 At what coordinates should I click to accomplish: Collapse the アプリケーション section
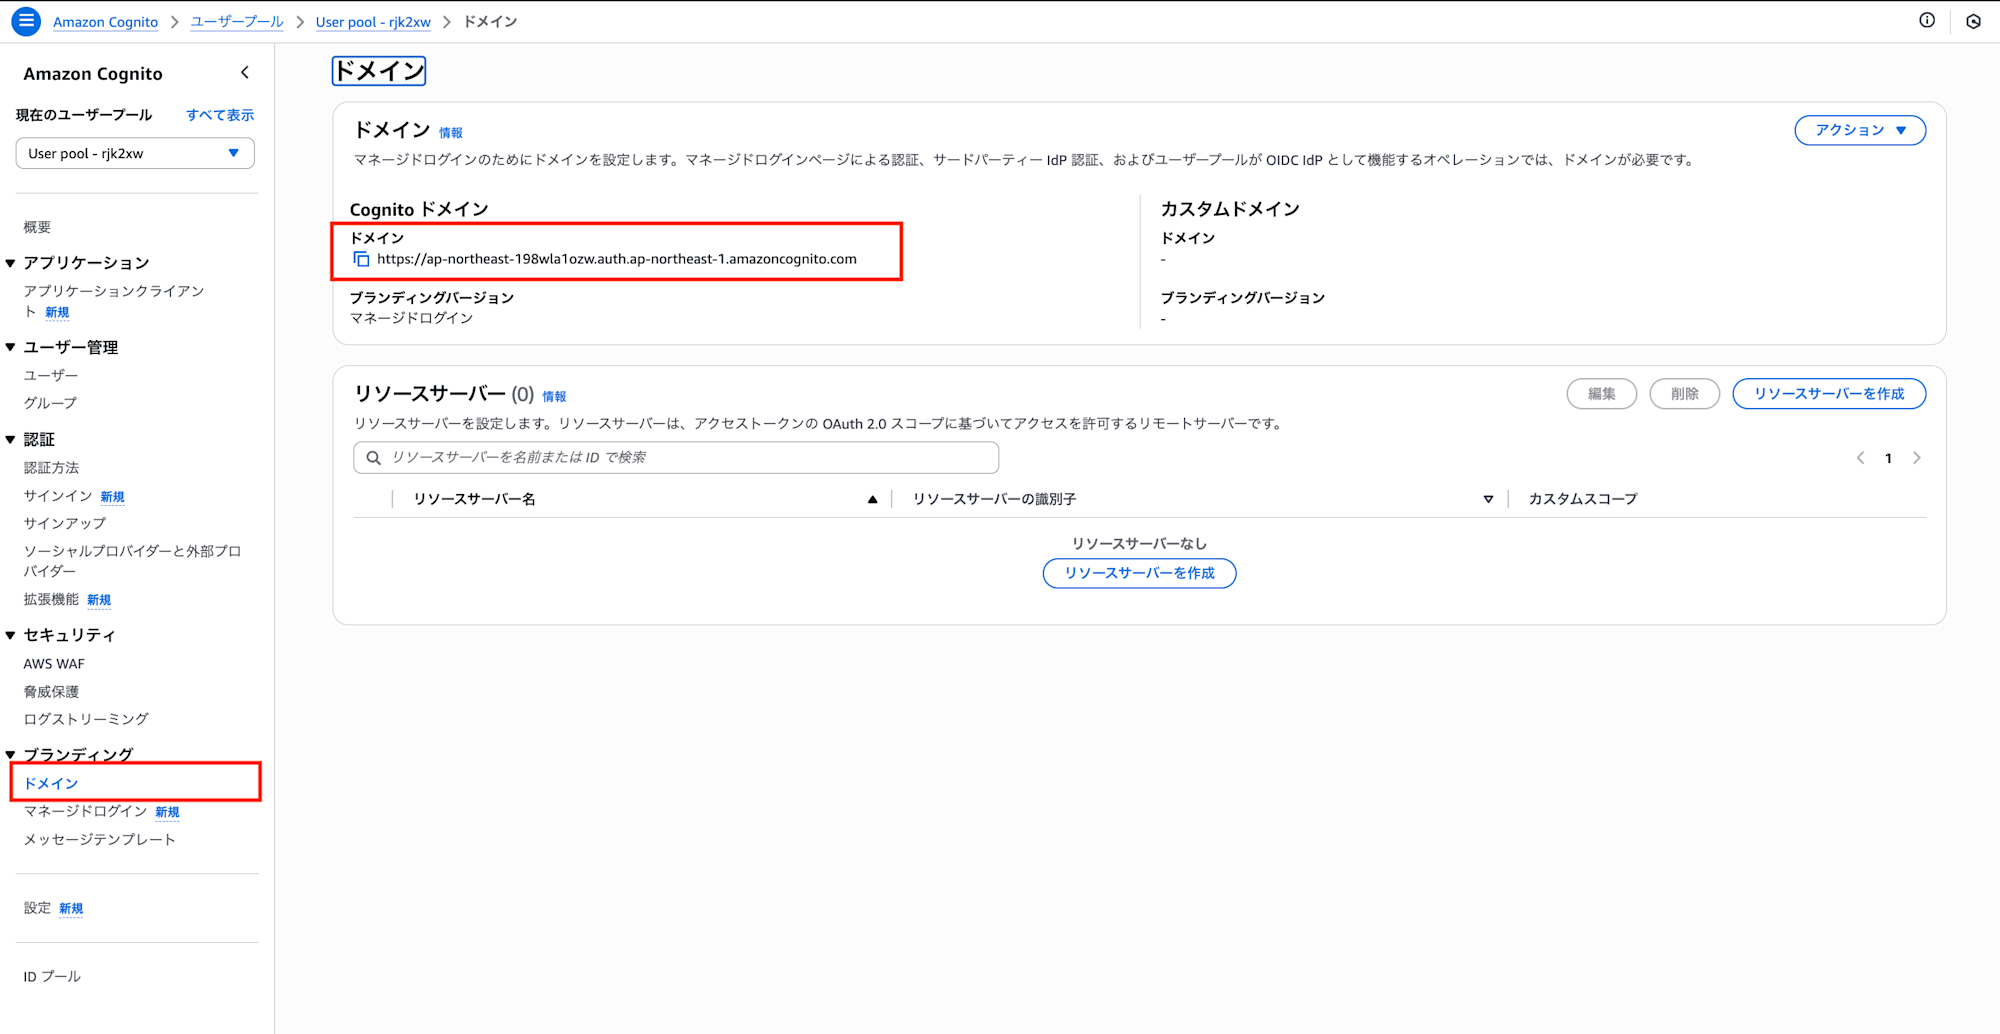point(10,263)
